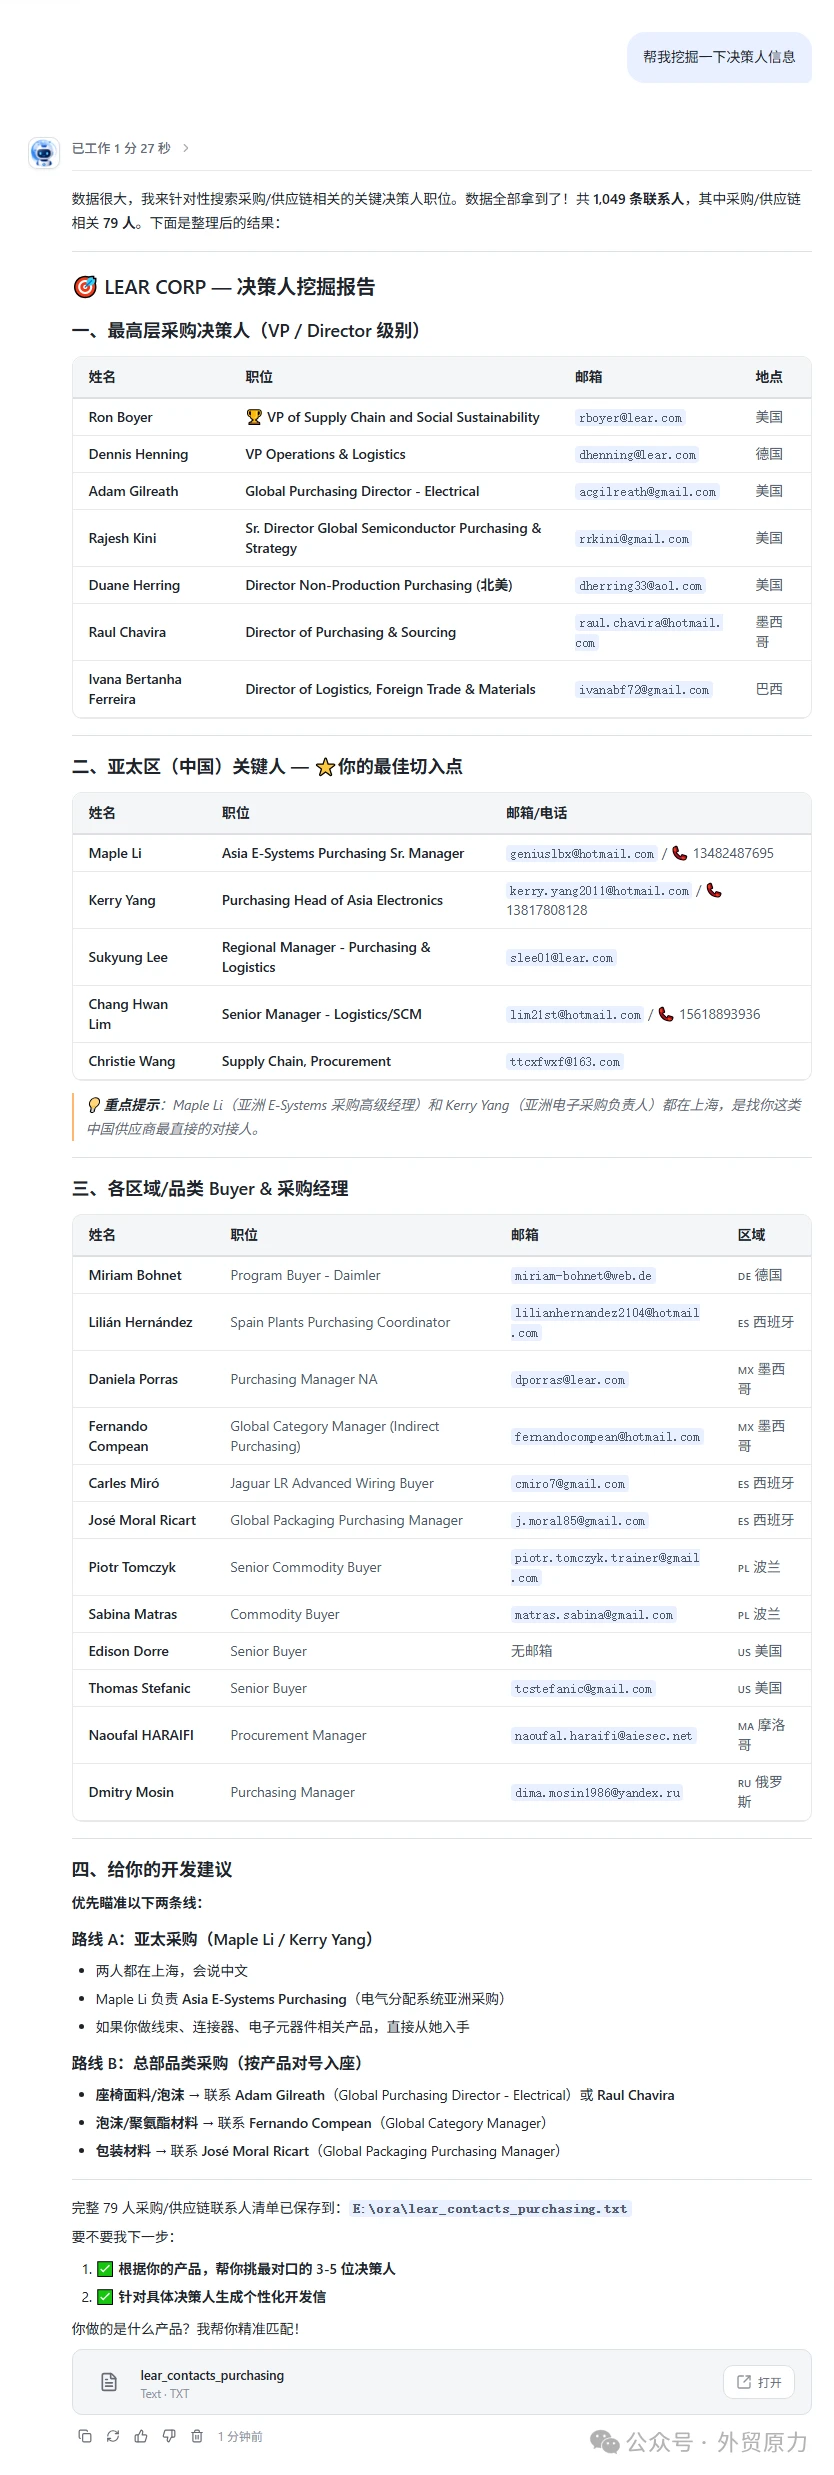Click the title VP Operations & Logistics
This screenshot has height=2475, width=834.
click(325, 454)
